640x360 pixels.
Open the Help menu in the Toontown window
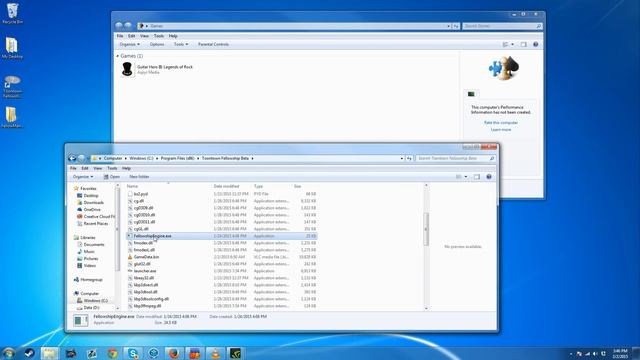coord(127,168)
